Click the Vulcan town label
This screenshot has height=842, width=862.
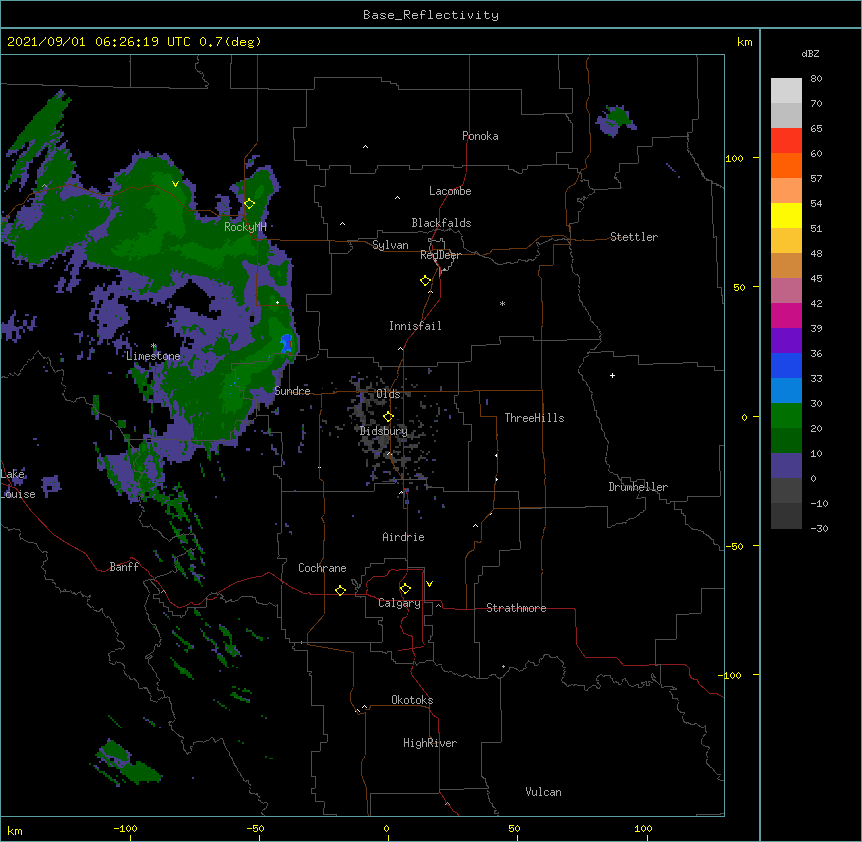coord(543,792)
